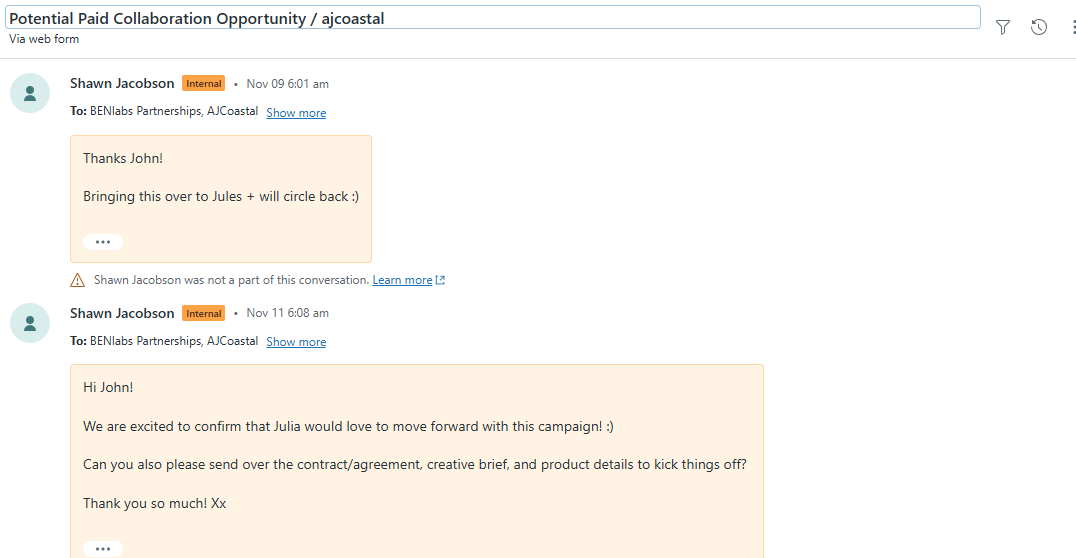Image resolution: width=1076 pixels, height=558 pixels.
Task: Click the avatar on the Nov 09 message
Action: tap(30, 93)
